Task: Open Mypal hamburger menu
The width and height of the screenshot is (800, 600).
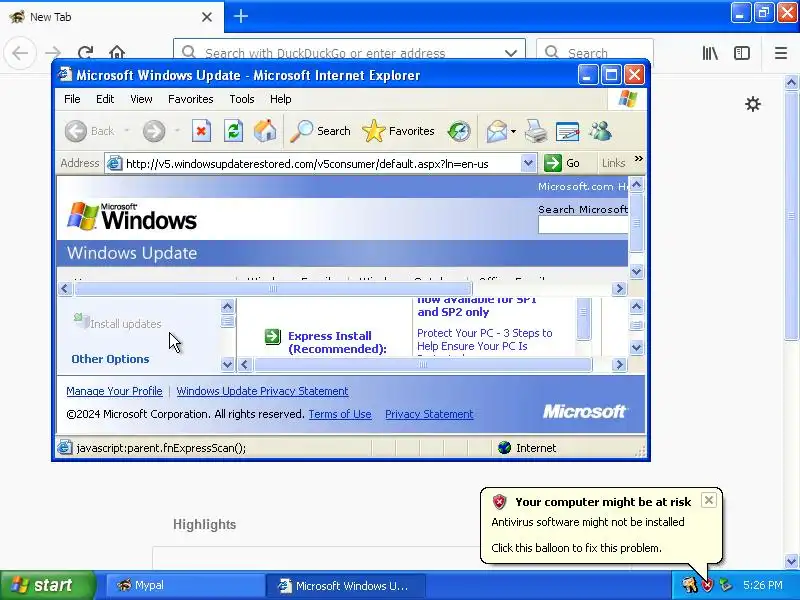Action: 781,53
